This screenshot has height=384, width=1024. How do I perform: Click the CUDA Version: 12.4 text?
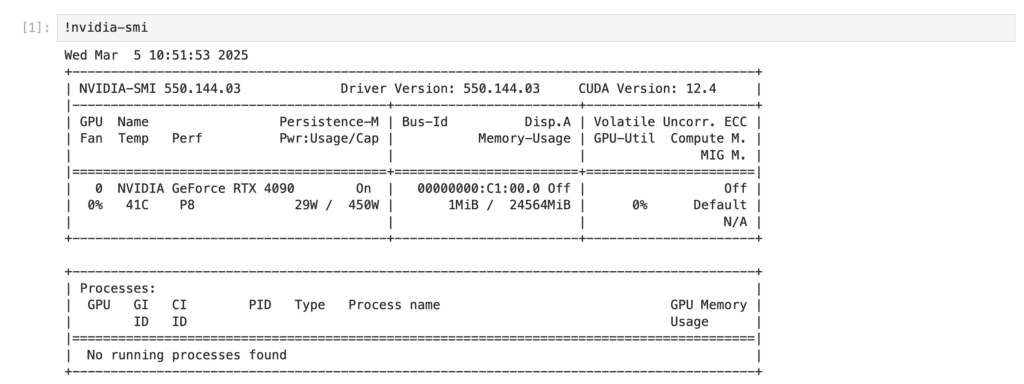click(x=647, y=89)
